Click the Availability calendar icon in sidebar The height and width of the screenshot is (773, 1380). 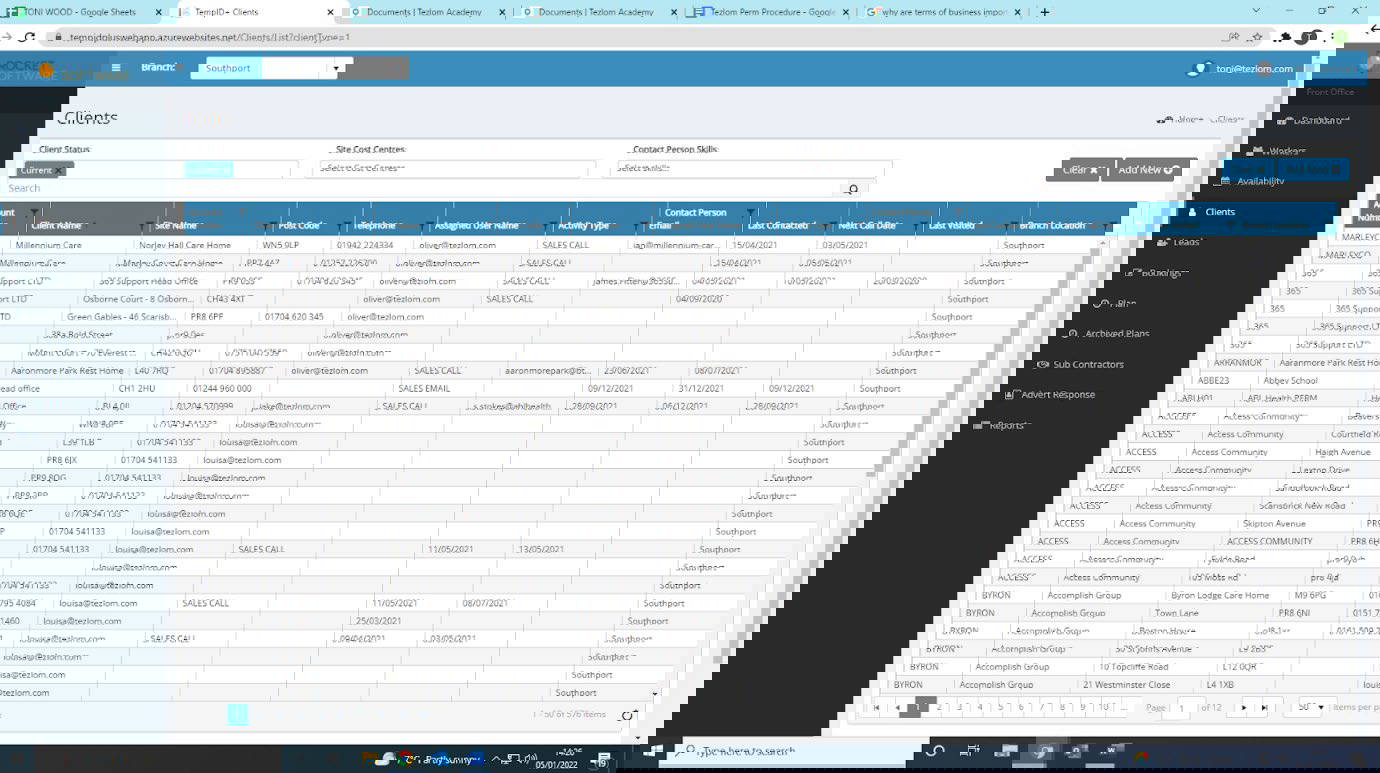[1224, 181]
